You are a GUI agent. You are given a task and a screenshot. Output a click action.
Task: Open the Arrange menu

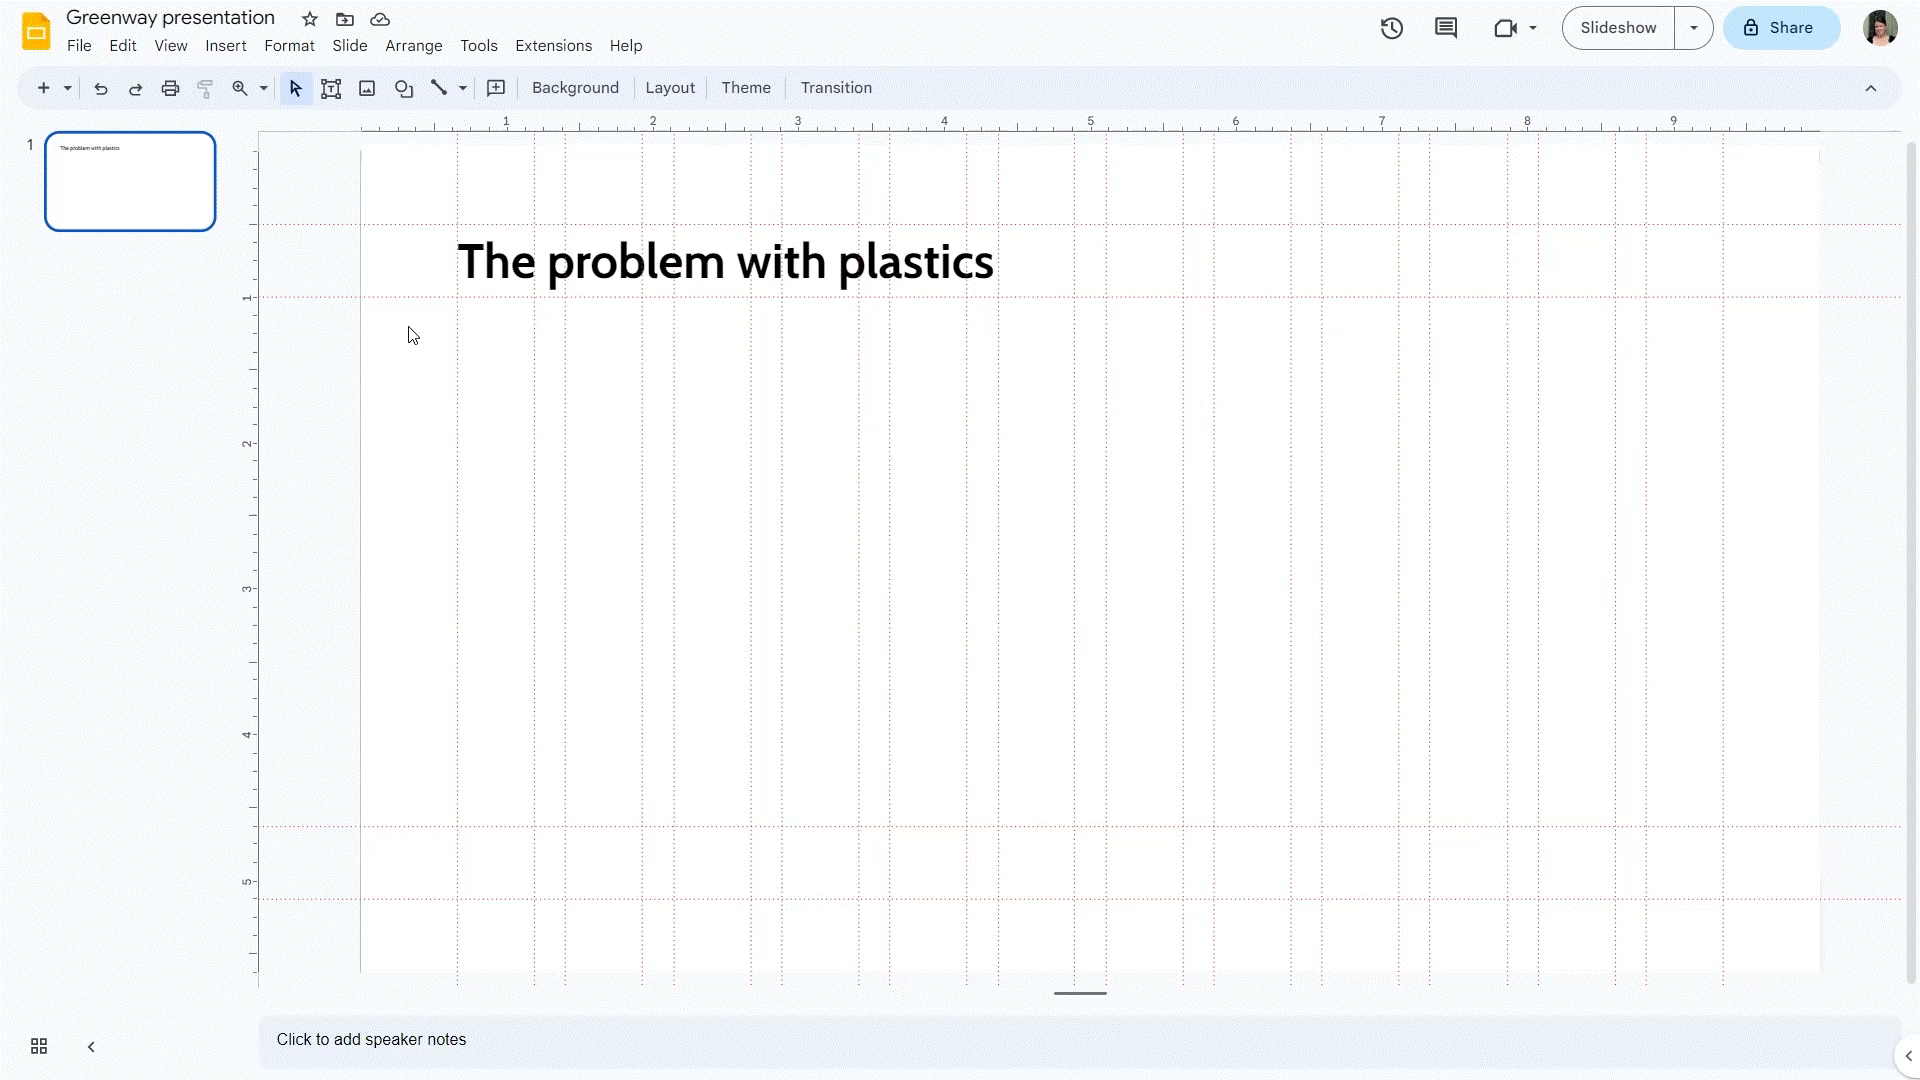(x=413, y=45)
